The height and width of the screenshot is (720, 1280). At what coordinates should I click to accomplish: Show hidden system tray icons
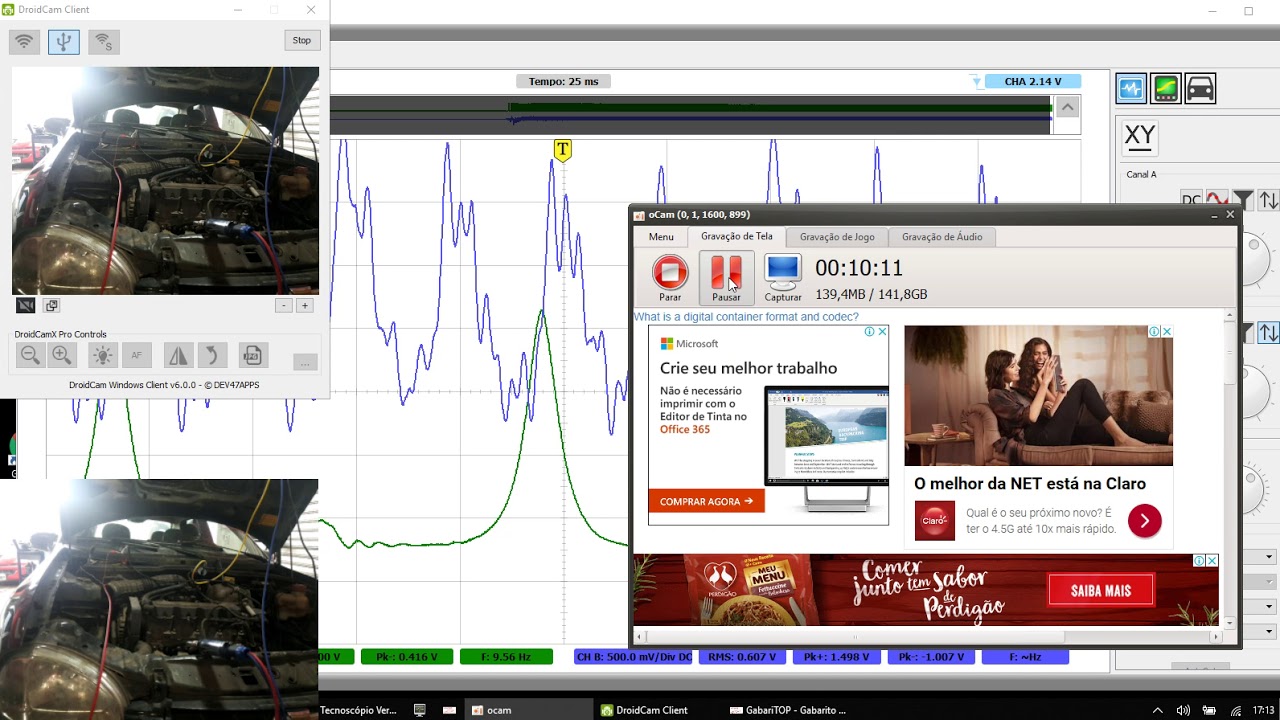click(1158, 710)
